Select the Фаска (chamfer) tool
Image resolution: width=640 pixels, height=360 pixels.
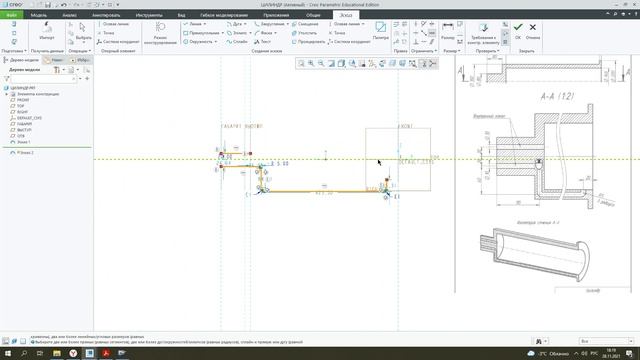click(x=263, y=33)
